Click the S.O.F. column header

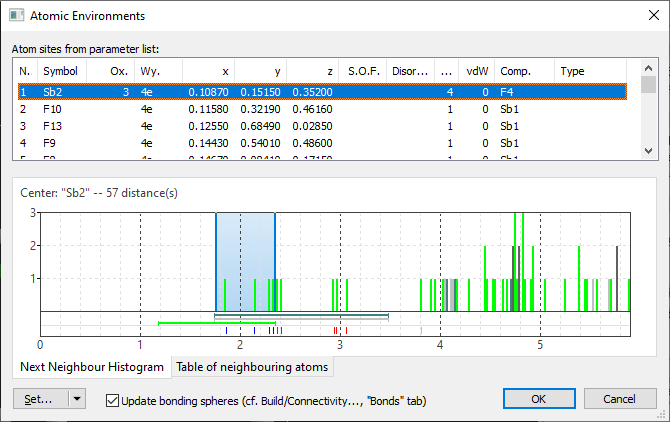coord(363,72)
